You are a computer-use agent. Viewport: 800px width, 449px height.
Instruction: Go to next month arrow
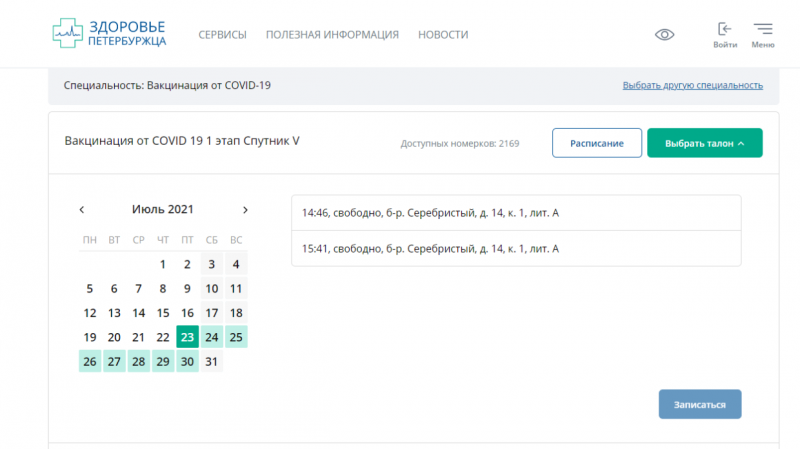[x=245, y=210]
